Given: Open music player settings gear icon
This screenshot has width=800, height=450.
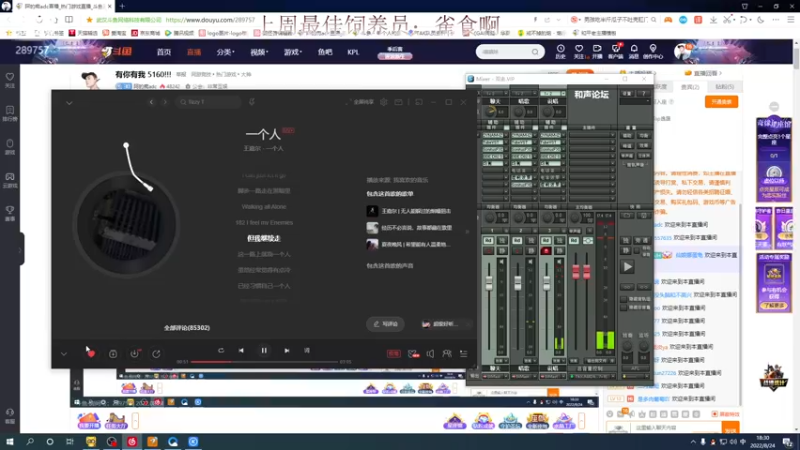Looking at the screenshot, I should 384,102.
